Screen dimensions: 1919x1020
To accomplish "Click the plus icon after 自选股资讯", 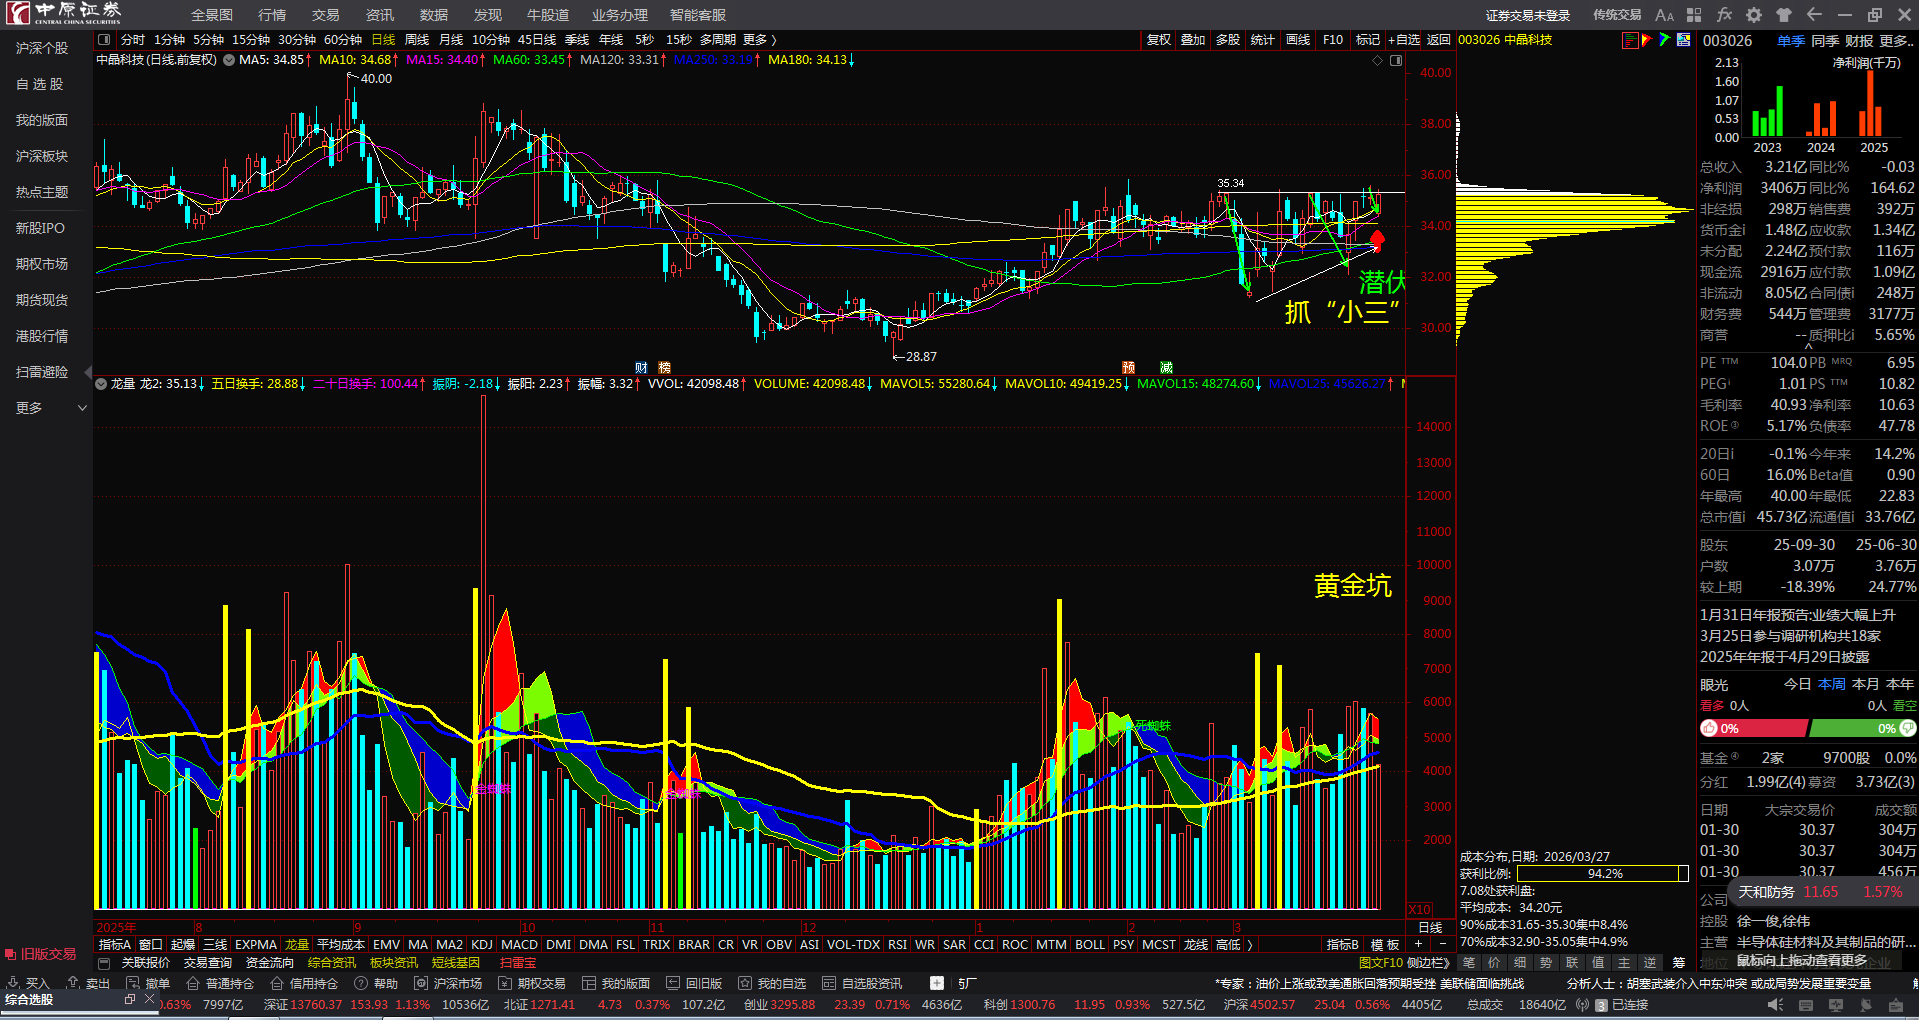I will 937,984.
